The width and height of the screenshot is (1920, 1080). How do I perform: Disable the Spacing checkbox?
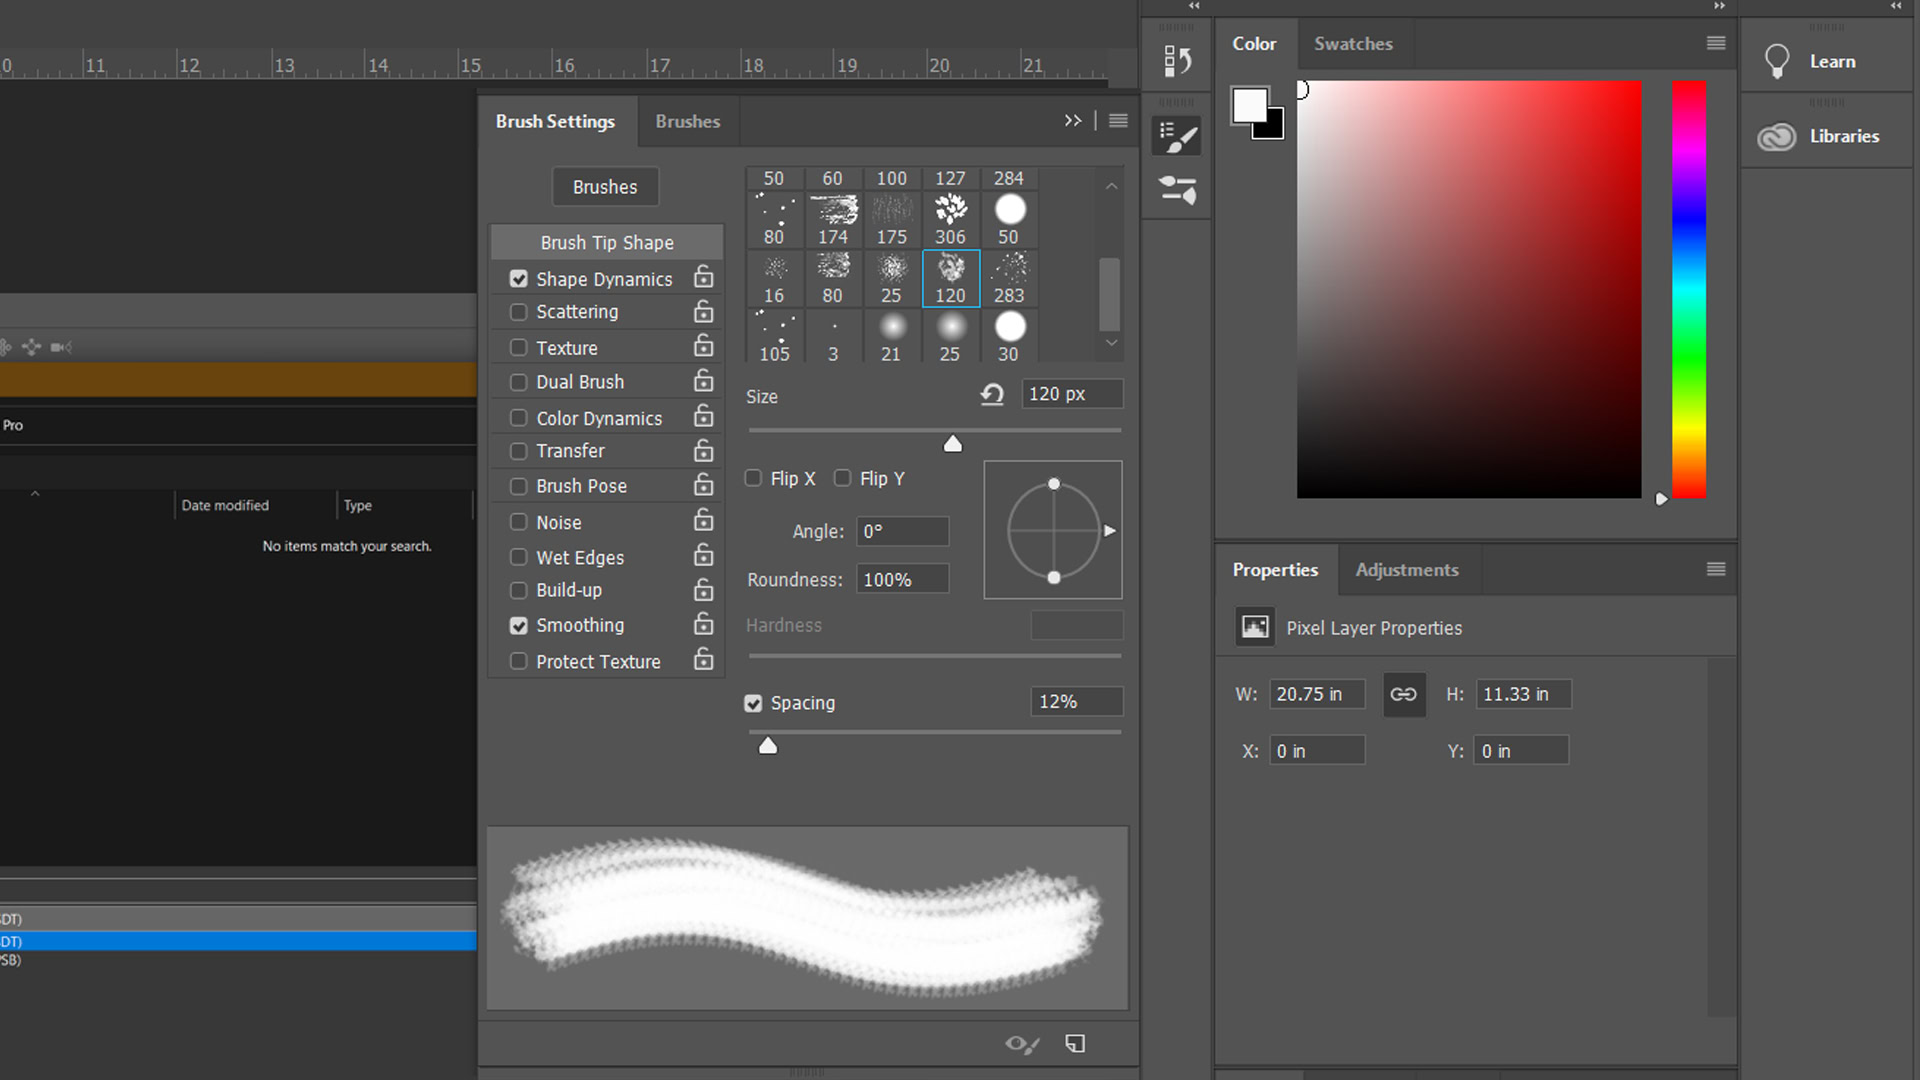(753, 703)
